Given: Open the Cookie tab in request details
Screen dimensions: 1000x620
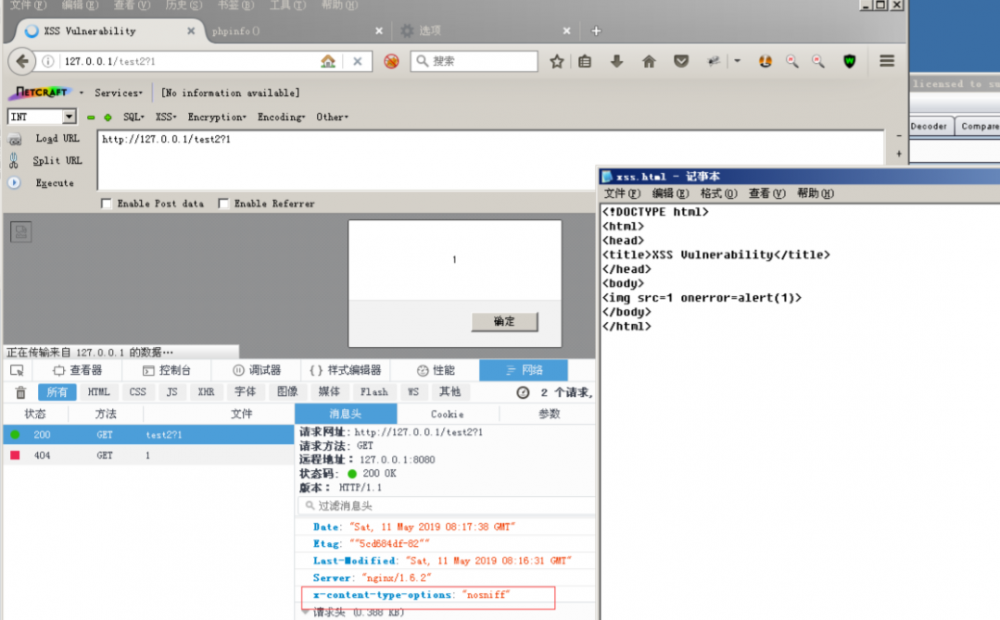Looking at the screenshot, I should [447, 414].
